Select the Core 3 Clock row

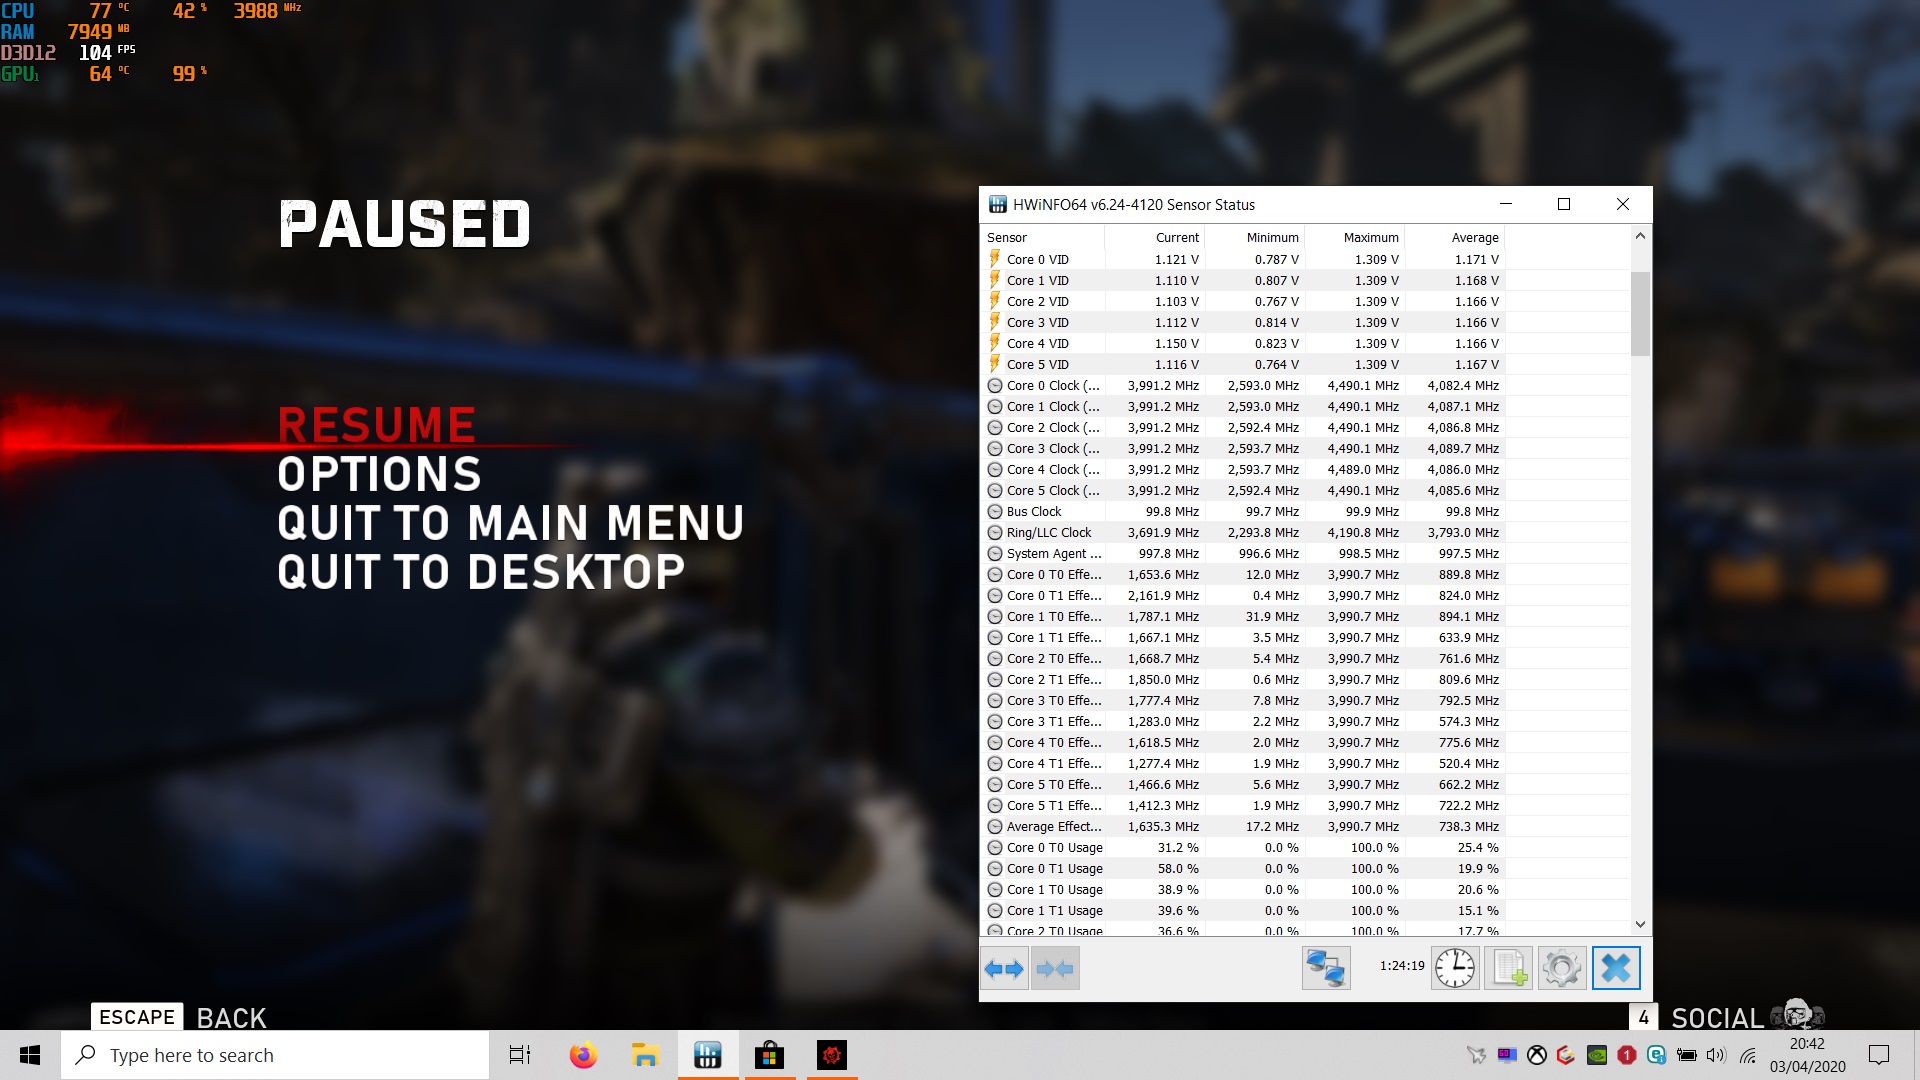1243,448
